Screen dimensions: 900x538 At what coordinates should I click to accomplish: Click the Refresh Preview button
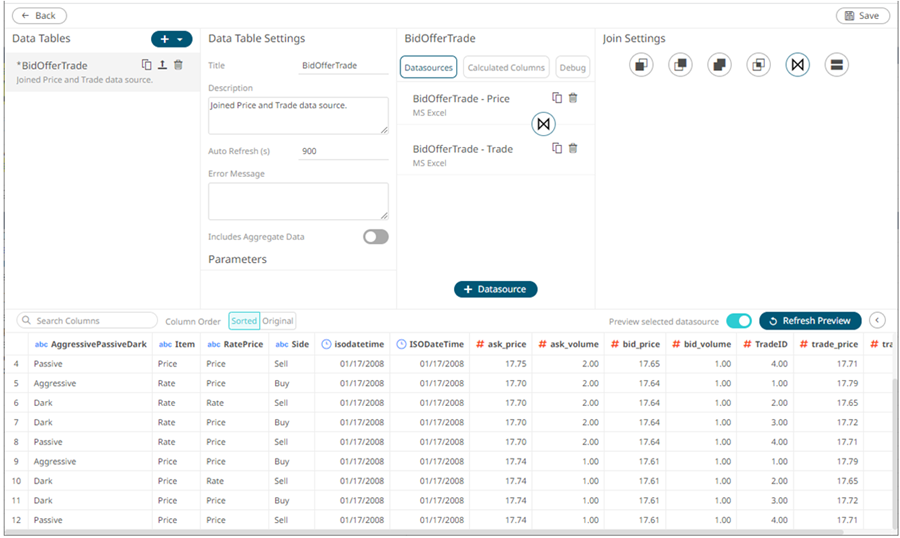tap(809, 321)
